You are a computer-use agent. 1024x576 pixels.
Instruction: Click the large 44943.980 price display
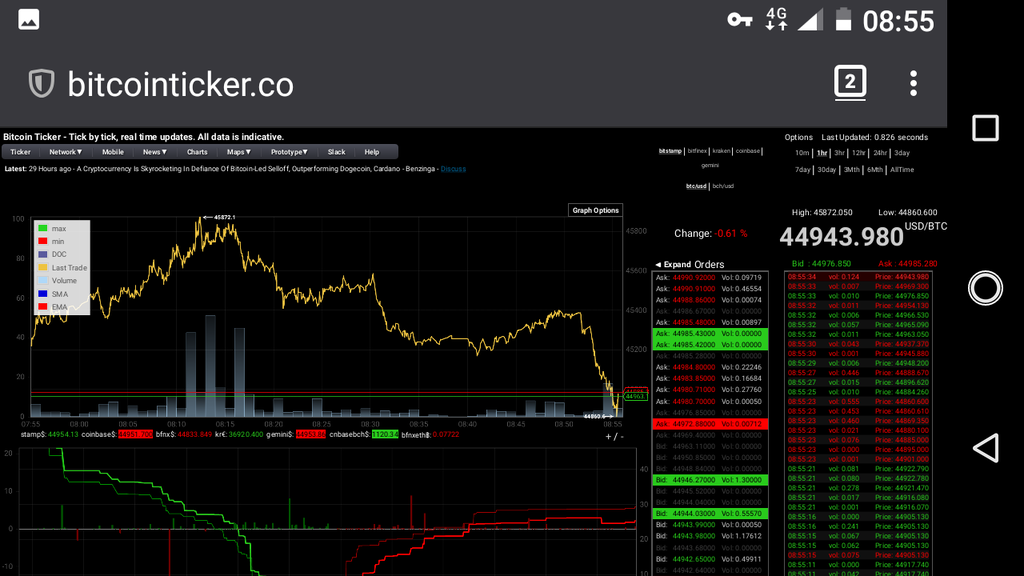pyautogui.click(x=841, y=237)
